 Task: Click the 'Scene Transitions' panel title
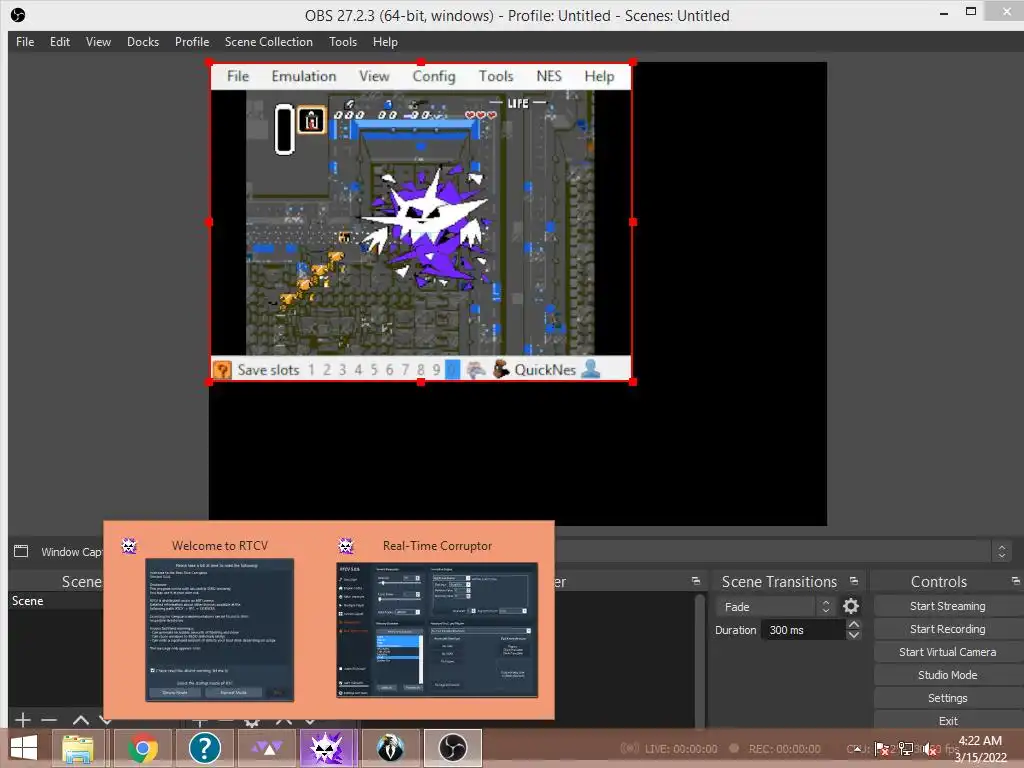[779, 581]
